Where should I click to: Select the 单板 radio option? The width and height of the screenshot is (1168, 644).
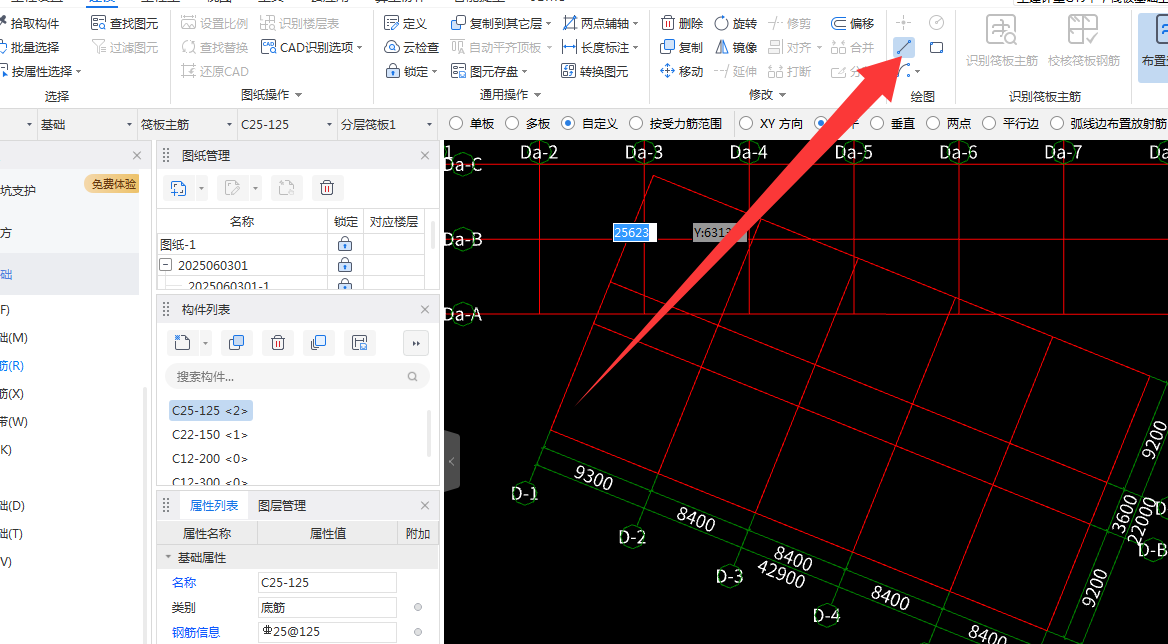pos(456,124)
